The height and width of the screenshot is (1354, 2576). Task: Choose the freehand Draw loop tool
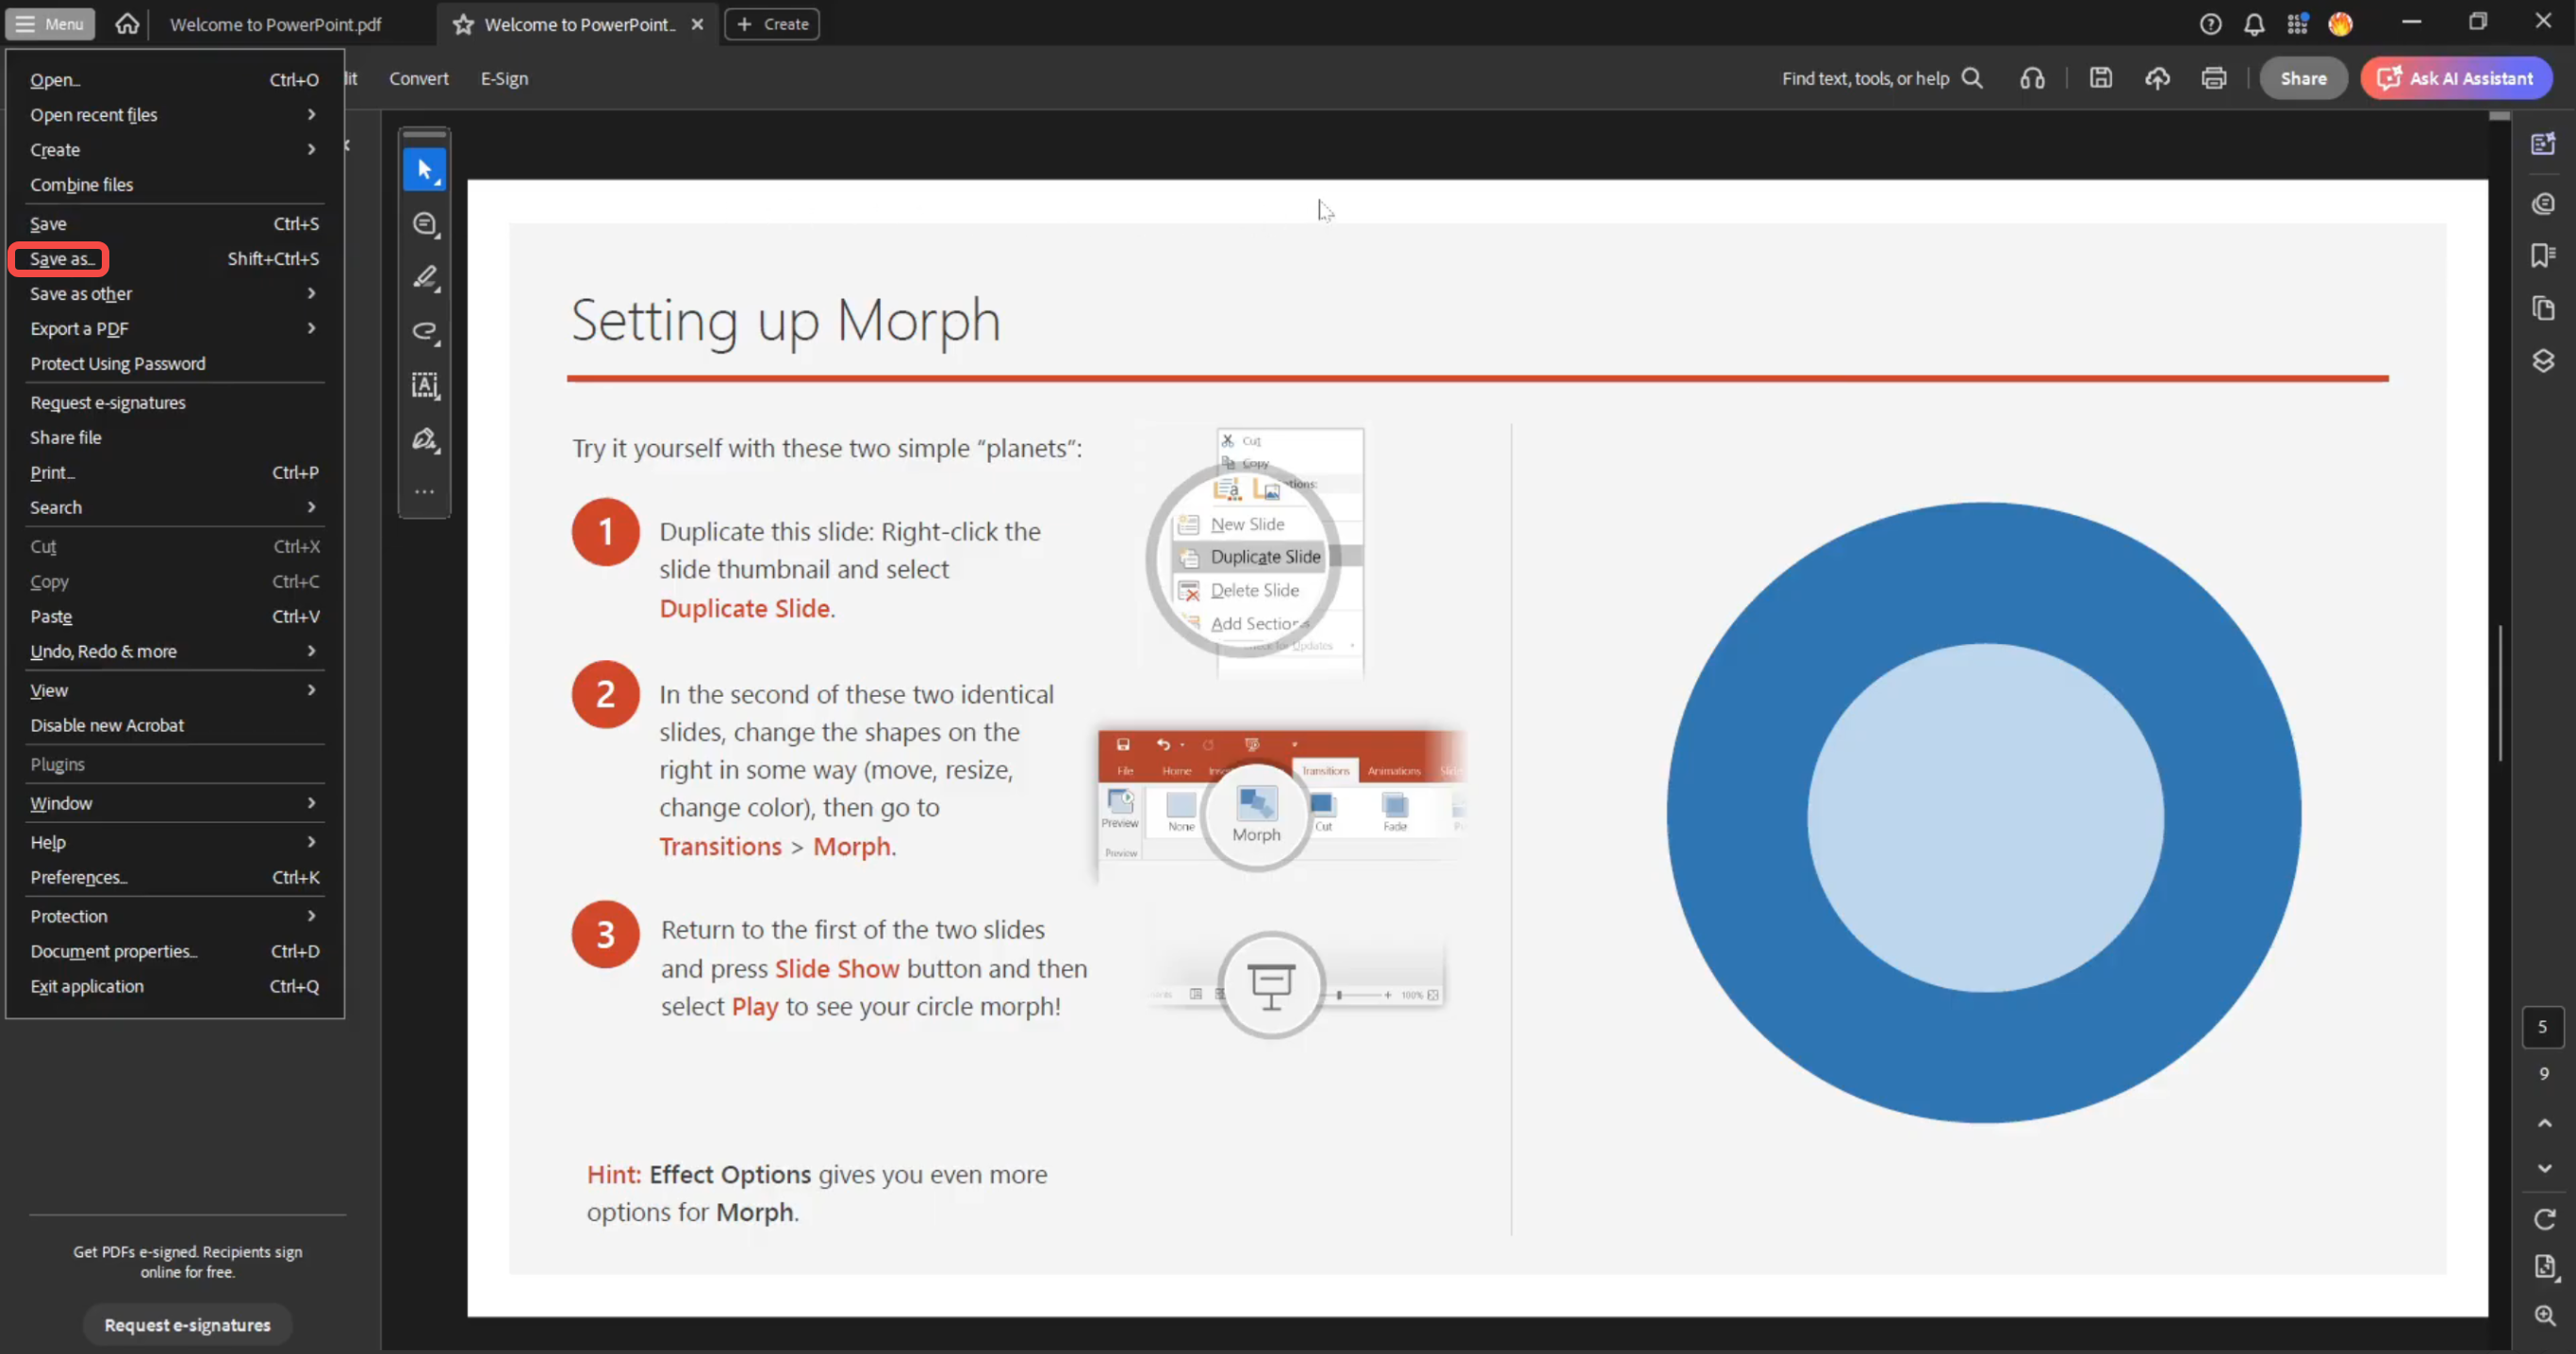coord(425,331)
